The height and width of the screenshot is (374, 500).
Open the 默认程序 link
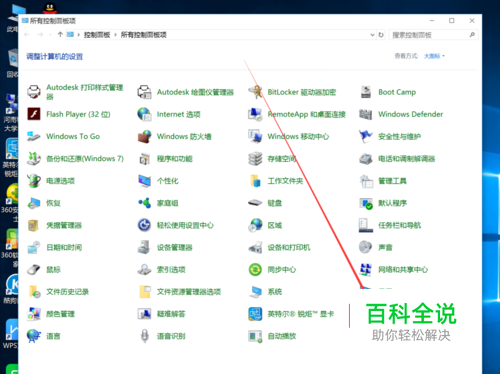point(392,203)
